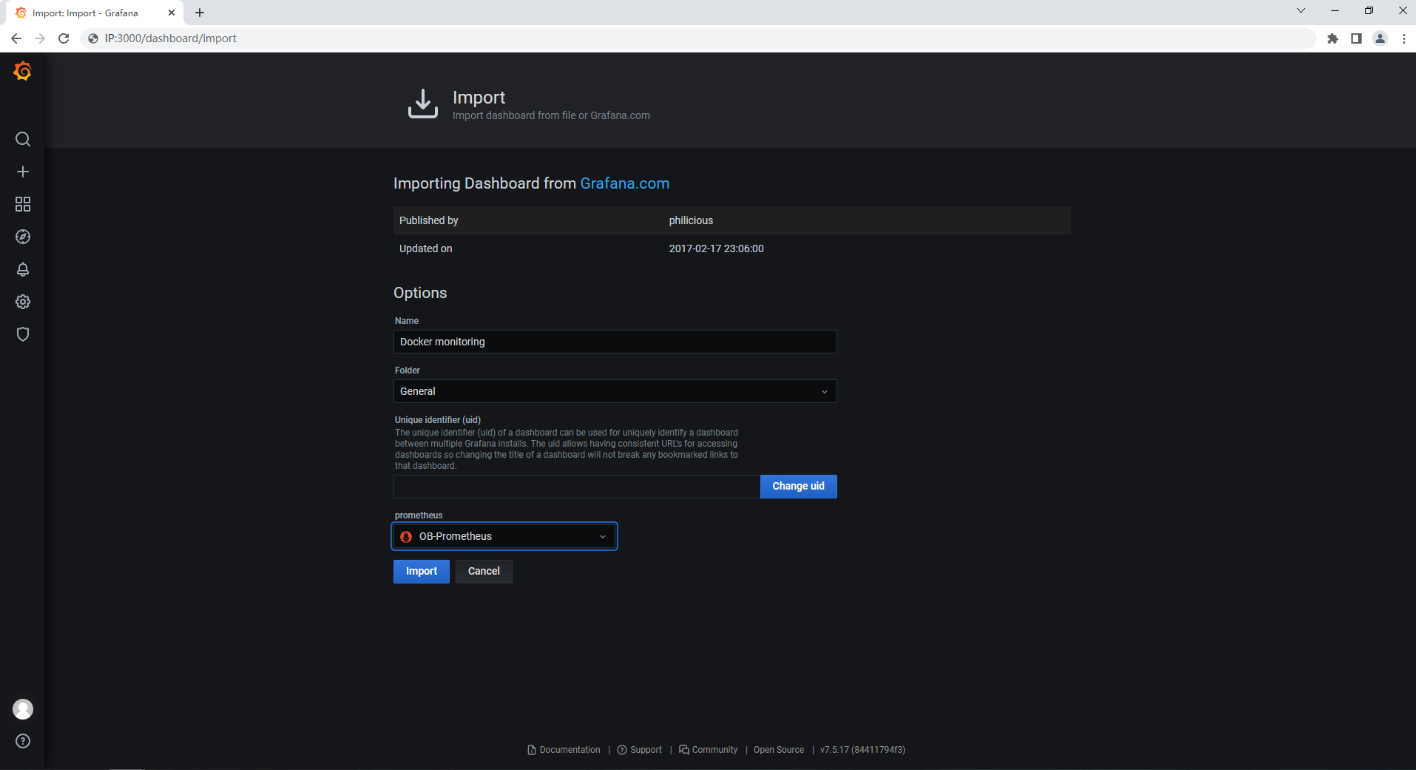
Task: Click the large import download icon in header
Action: (x=423, y=103)
